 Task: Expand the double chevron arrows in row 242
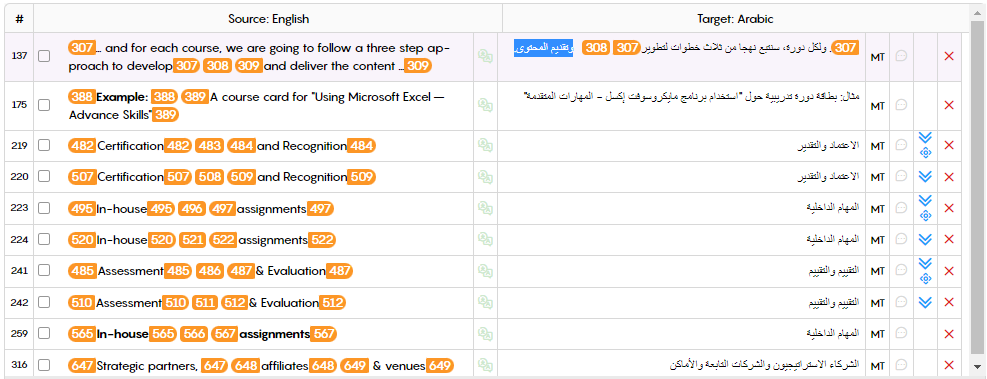(x=925, y=303)
